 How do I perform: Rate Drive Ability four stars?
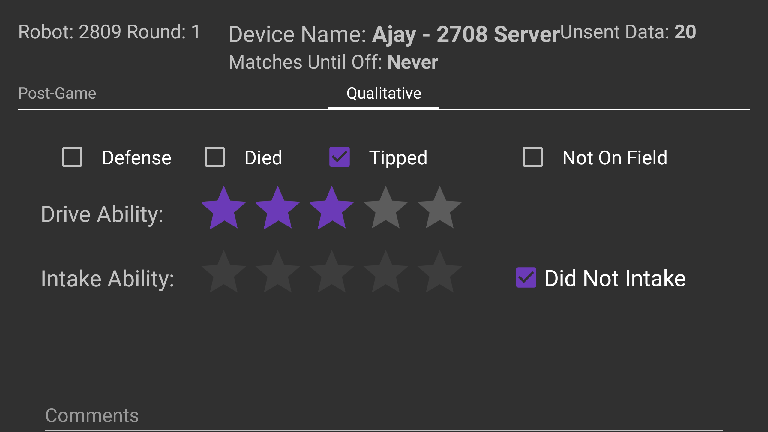click(x=385, y=211)
